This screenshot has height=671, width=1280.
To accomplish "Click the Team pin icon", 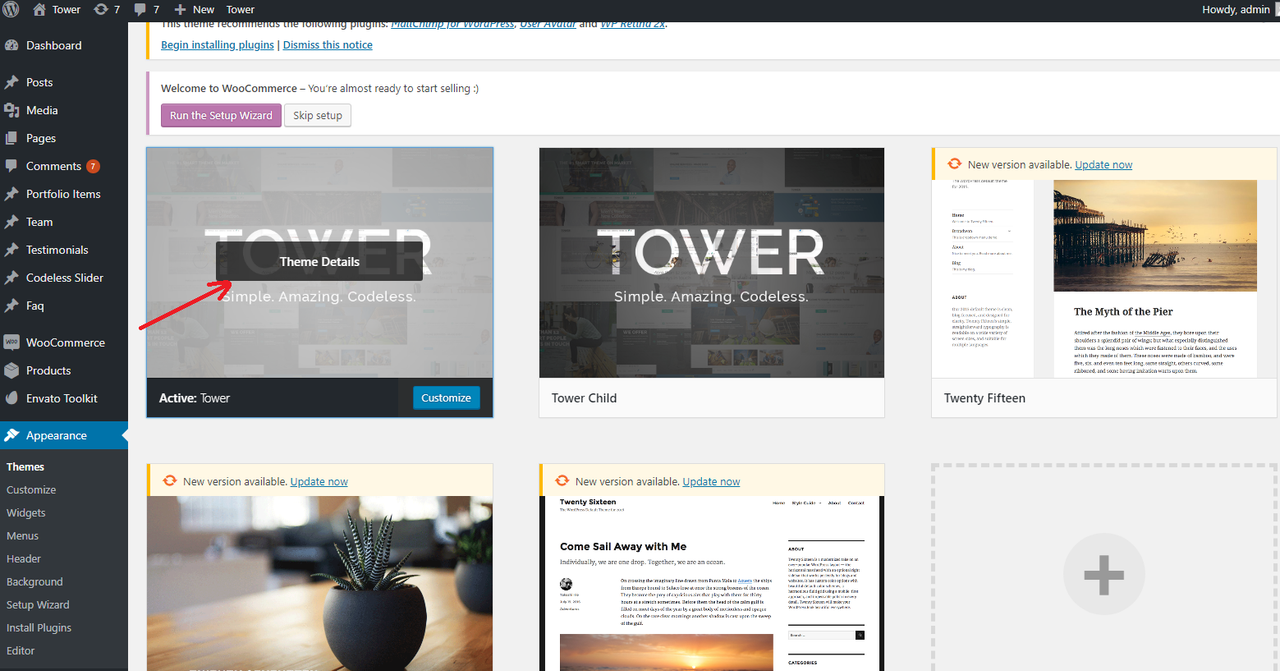I will coord(12,222).
